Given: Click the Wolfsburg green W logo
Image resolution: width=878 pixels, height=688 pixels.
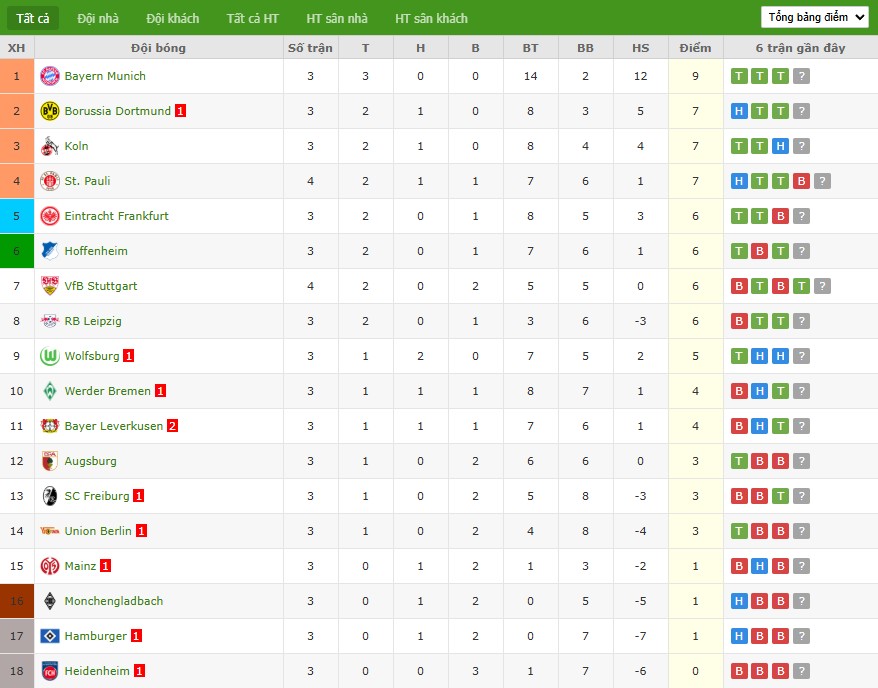Looking at the screenshot, I should (x=49, y=356).
